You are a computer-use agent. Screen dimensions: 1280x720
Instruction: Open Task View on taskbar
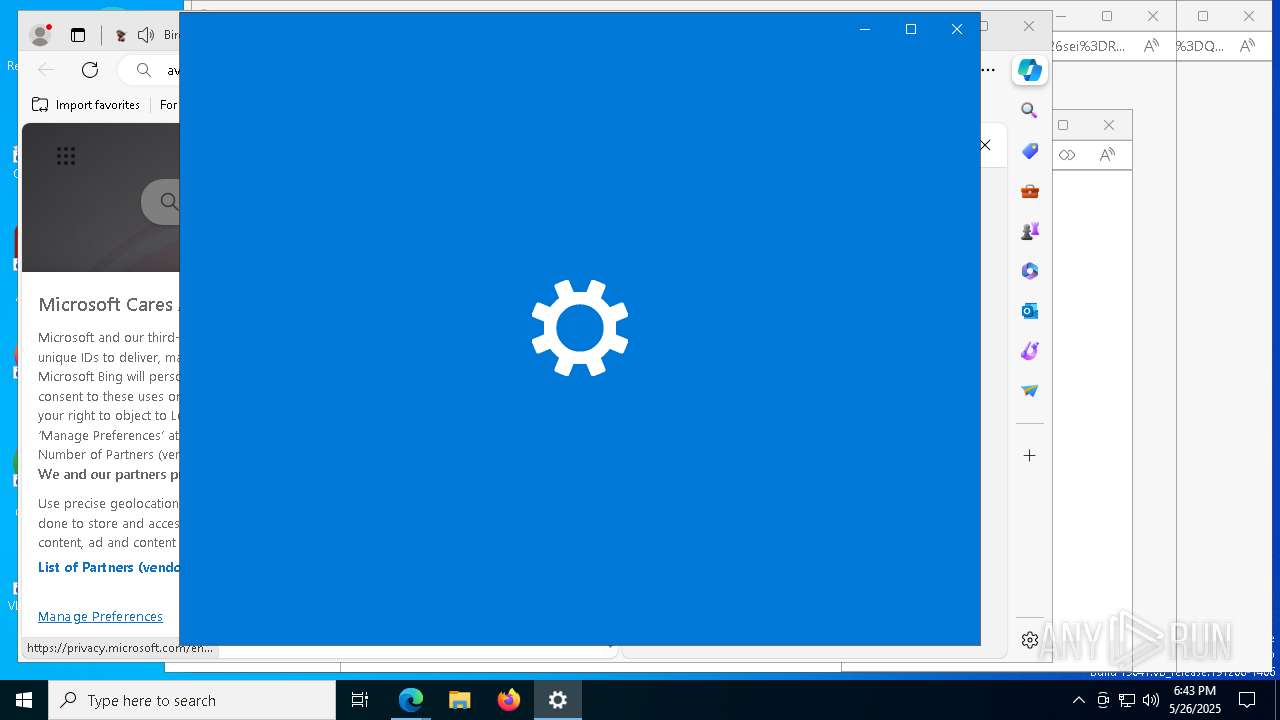coord(360,700)
